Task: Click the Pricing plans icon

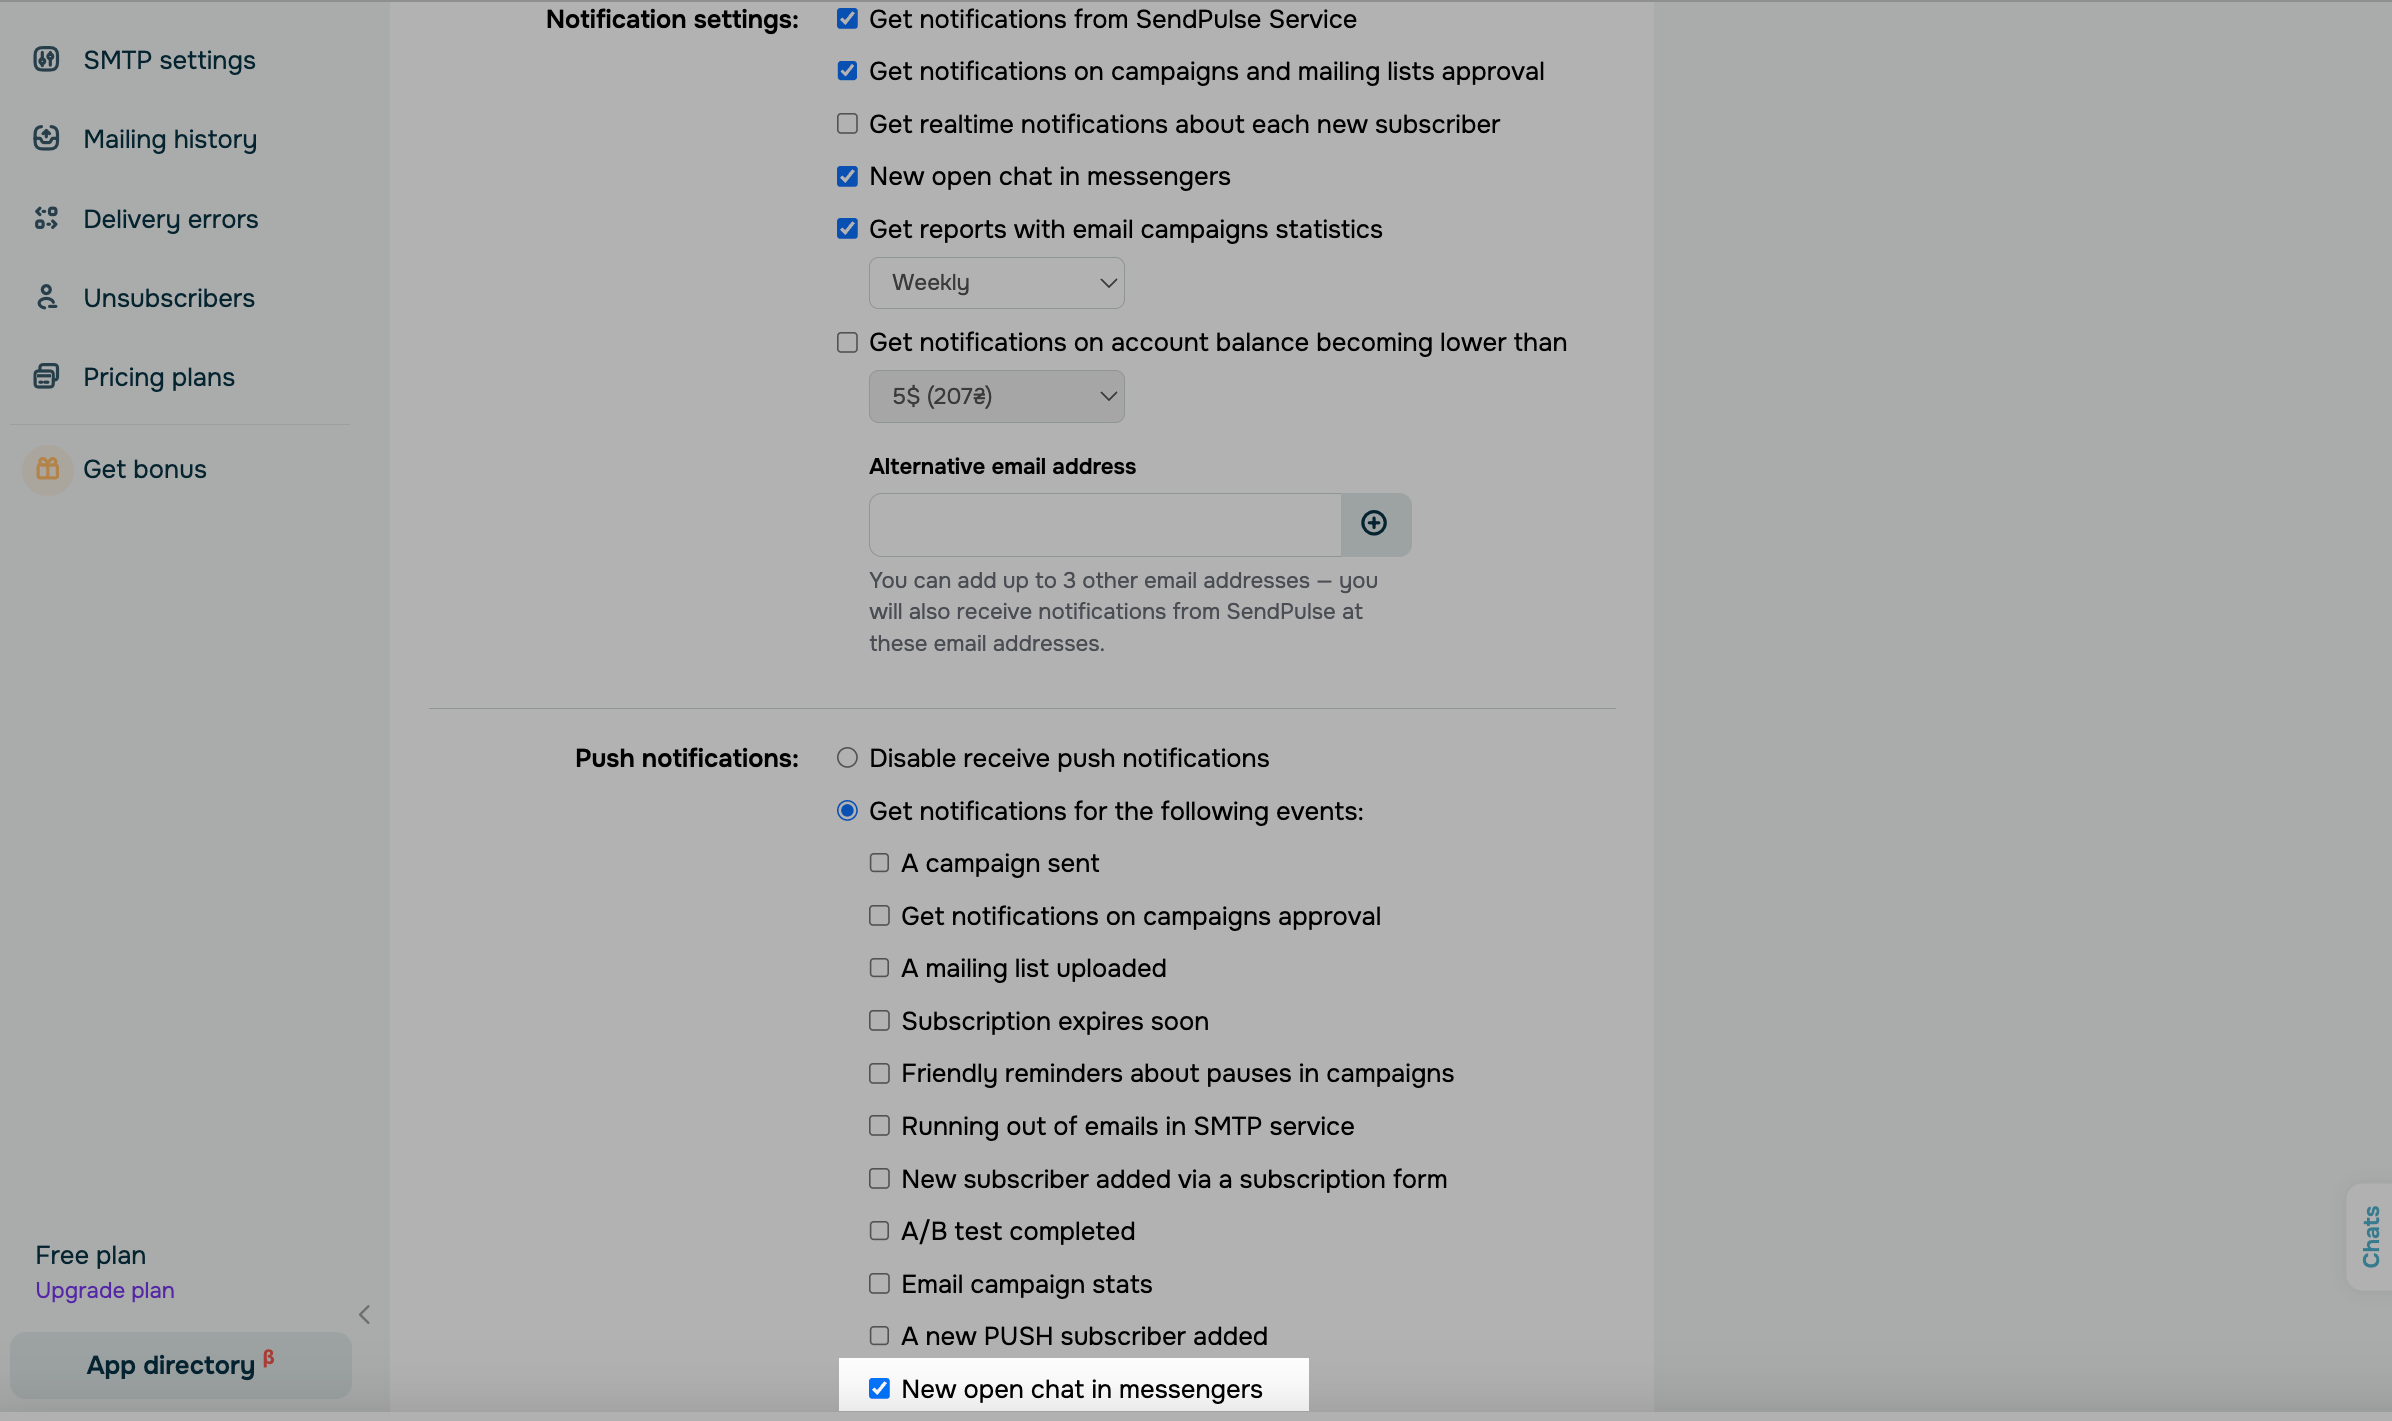Action: (x=46, y=377)
